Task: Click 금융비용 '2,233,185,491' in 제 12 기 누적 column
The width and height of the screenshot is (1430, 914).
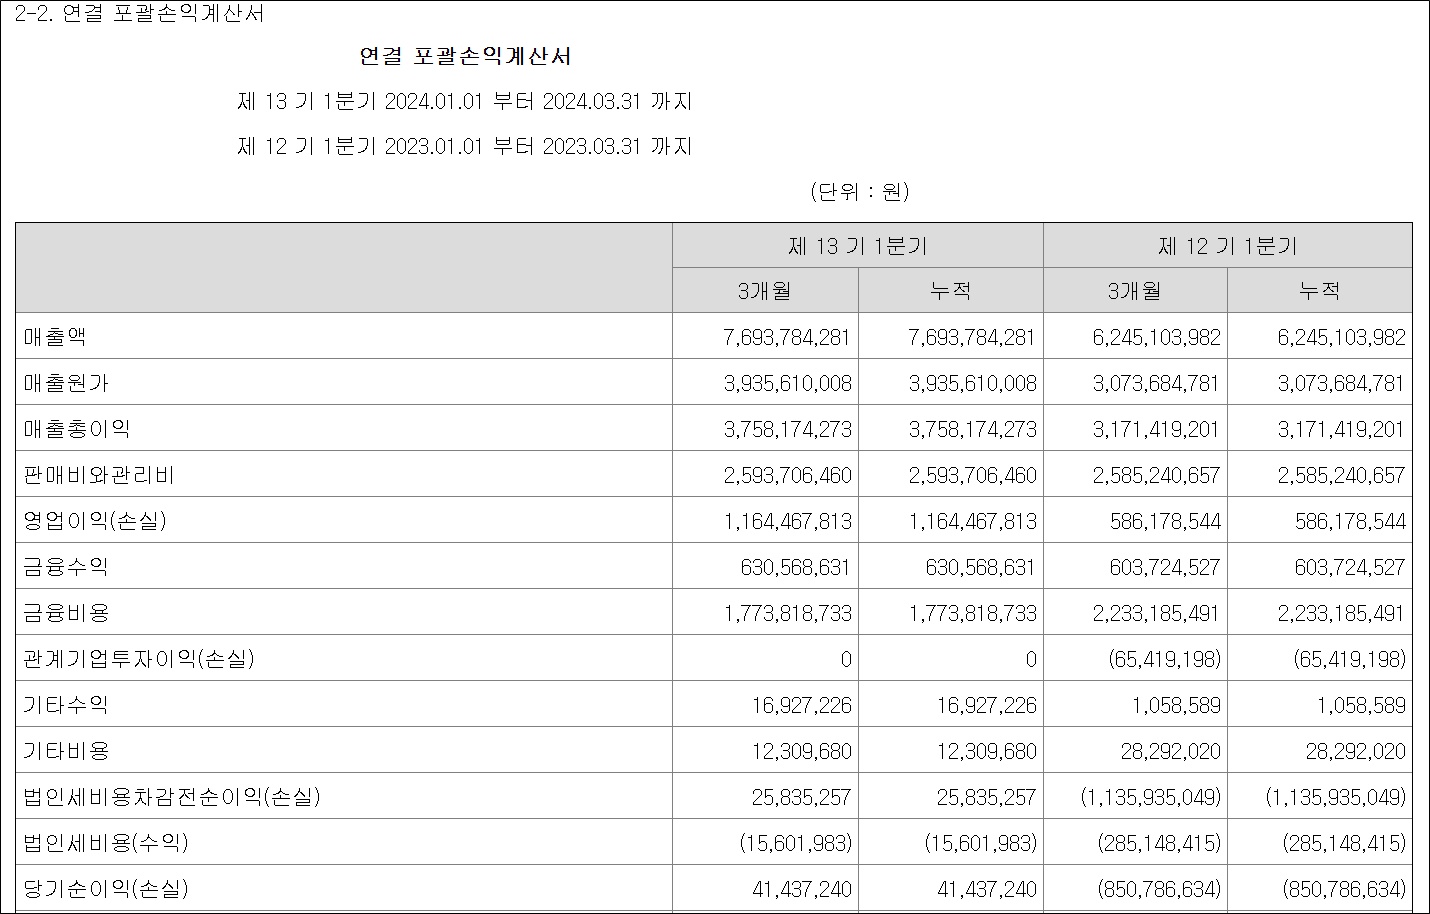Action: coord(1341,614)
